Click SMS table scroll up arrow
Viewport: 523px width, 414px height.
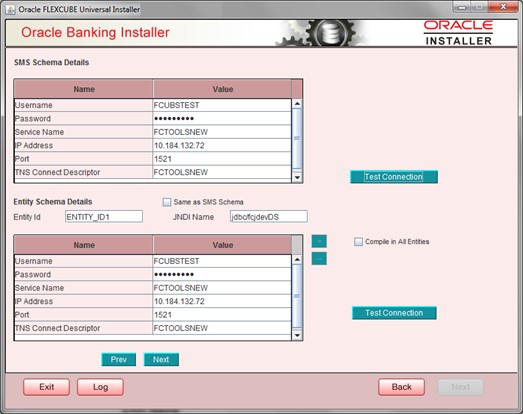click(297, 103)
